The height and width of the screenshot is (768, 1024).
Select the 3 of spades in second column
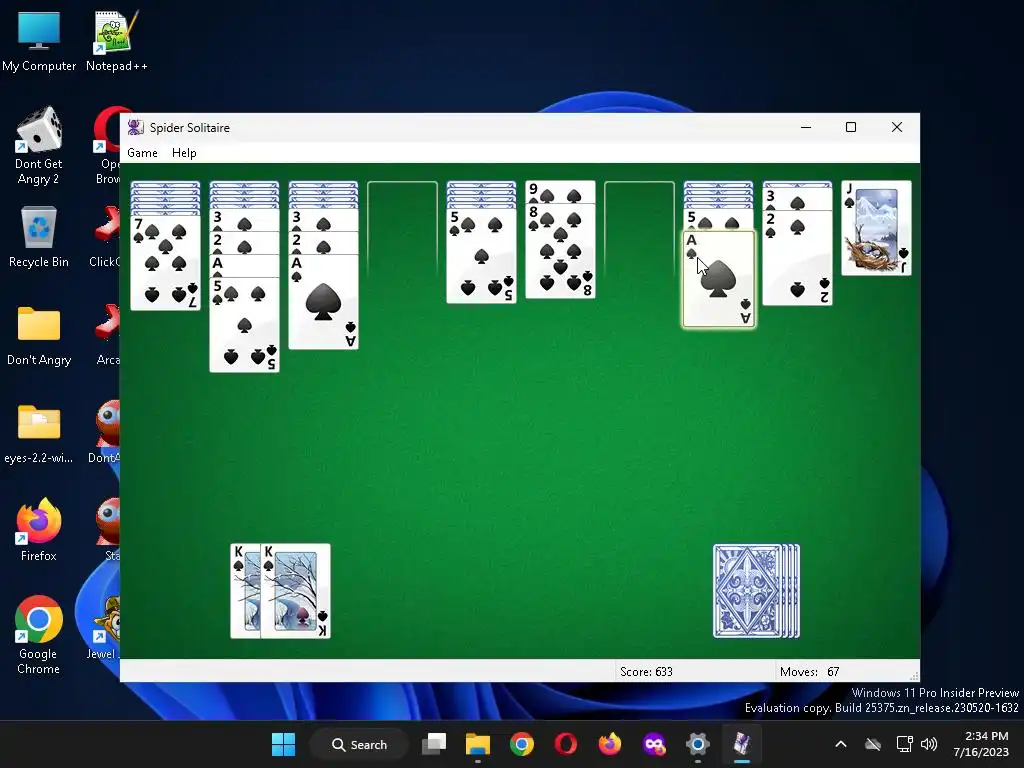tap(244, 220)
